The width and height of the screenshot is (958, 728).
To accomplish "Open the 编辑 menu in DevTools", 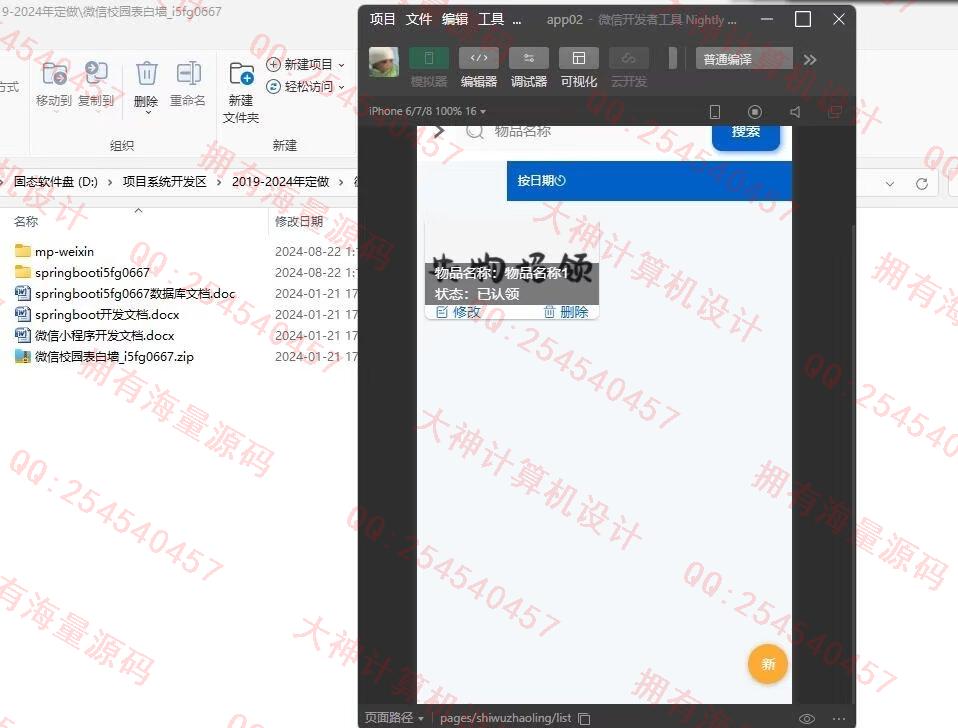I will coord(455,20).
